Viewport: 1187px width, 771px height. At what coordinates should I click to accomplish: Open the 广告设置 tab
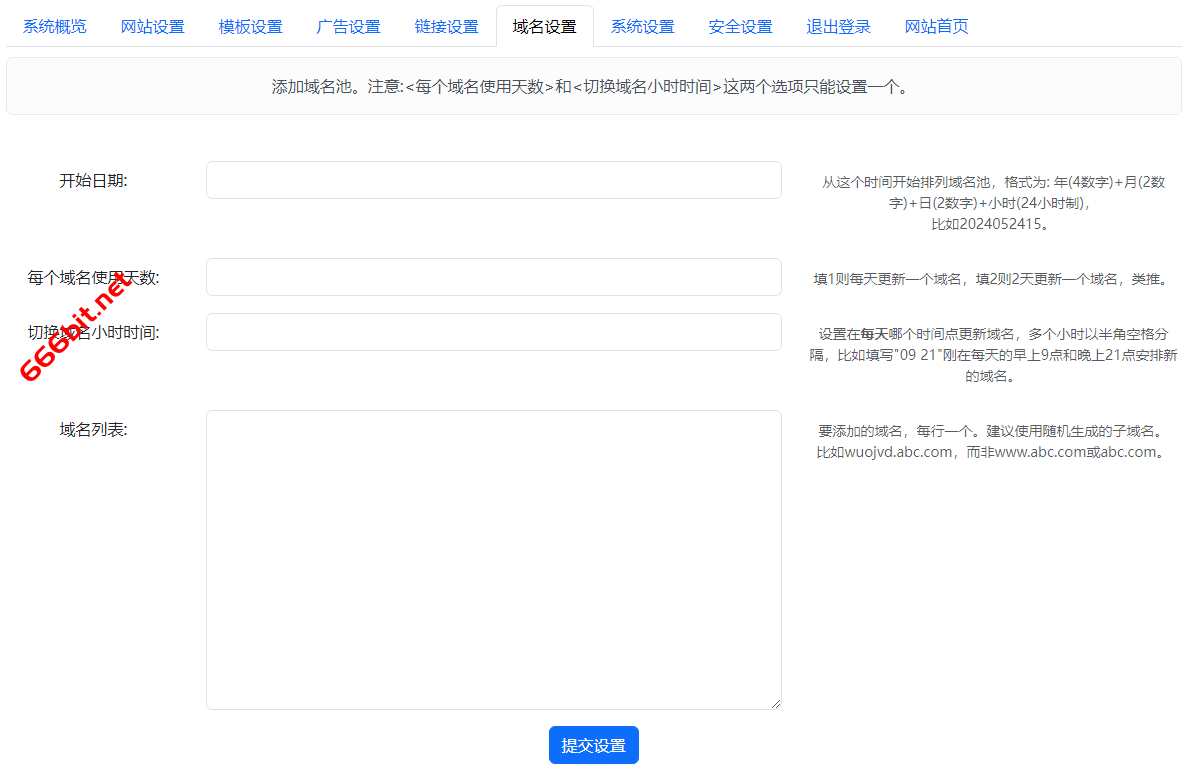[x=348, y=27]
